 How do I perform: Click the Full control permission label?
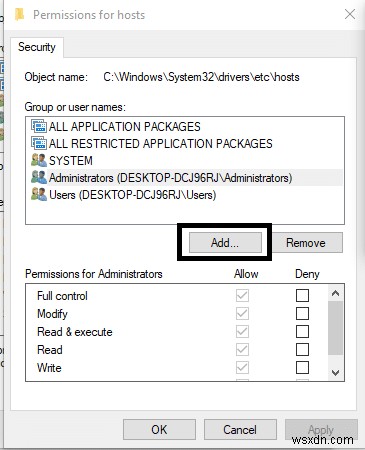[62, 296]
